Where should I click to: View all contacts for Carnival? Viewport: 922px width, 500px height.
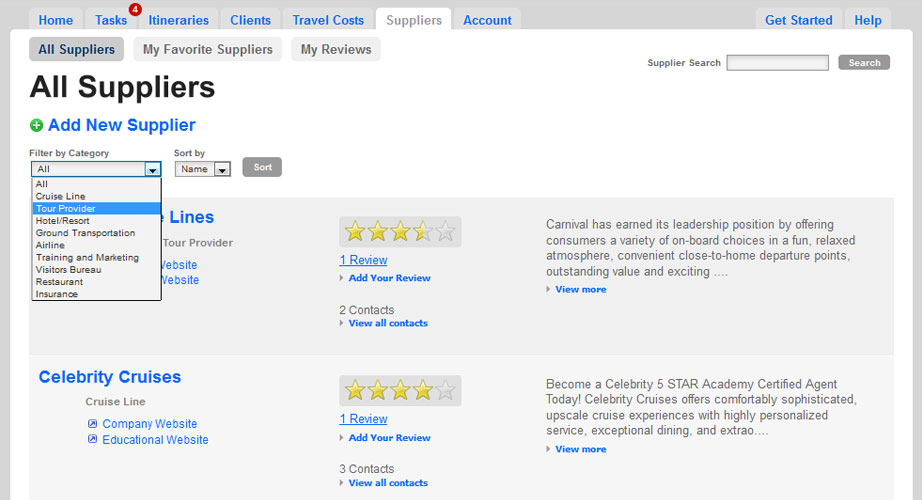[x=388, y=323]
